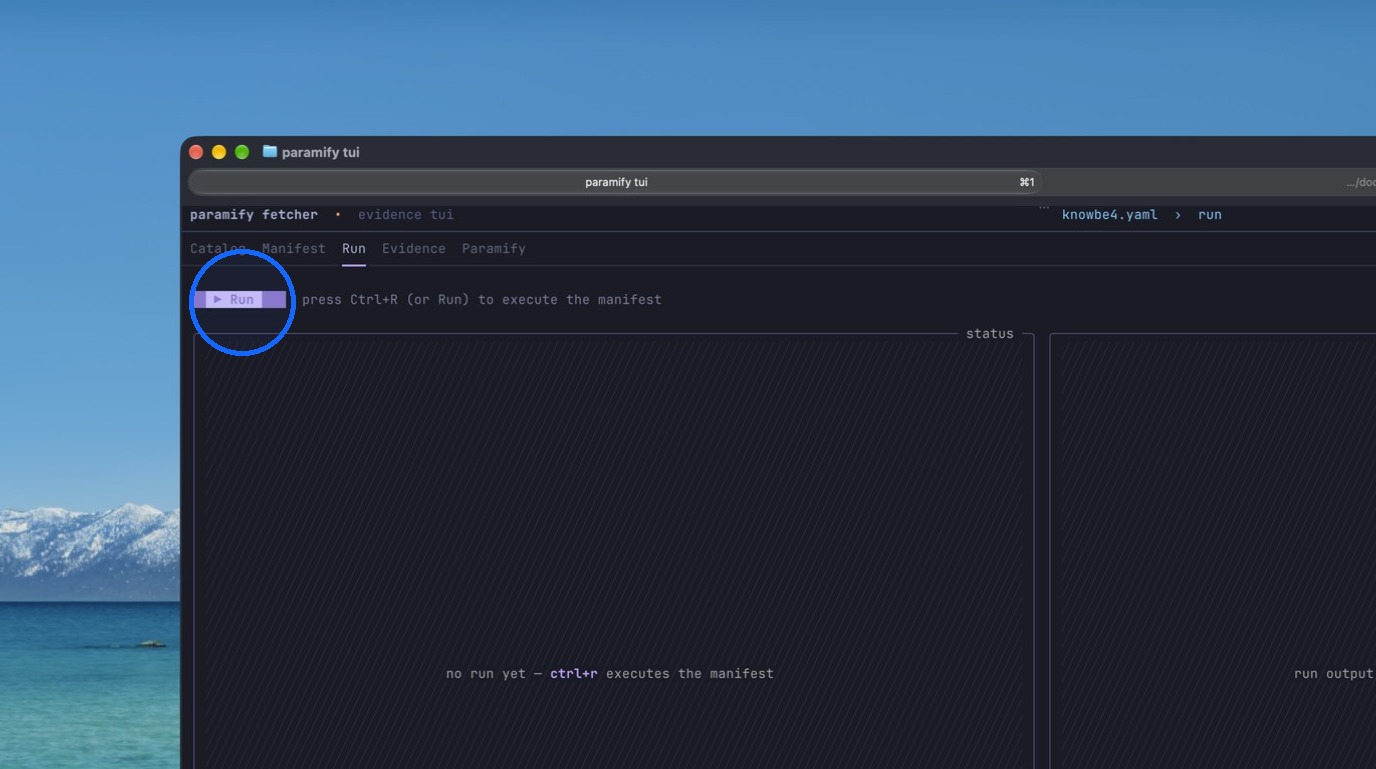The image size is (1376, 769).
Task: Click the 'paramify fetcher' header text
Action: pyautogui.click(x=254, y=214)
